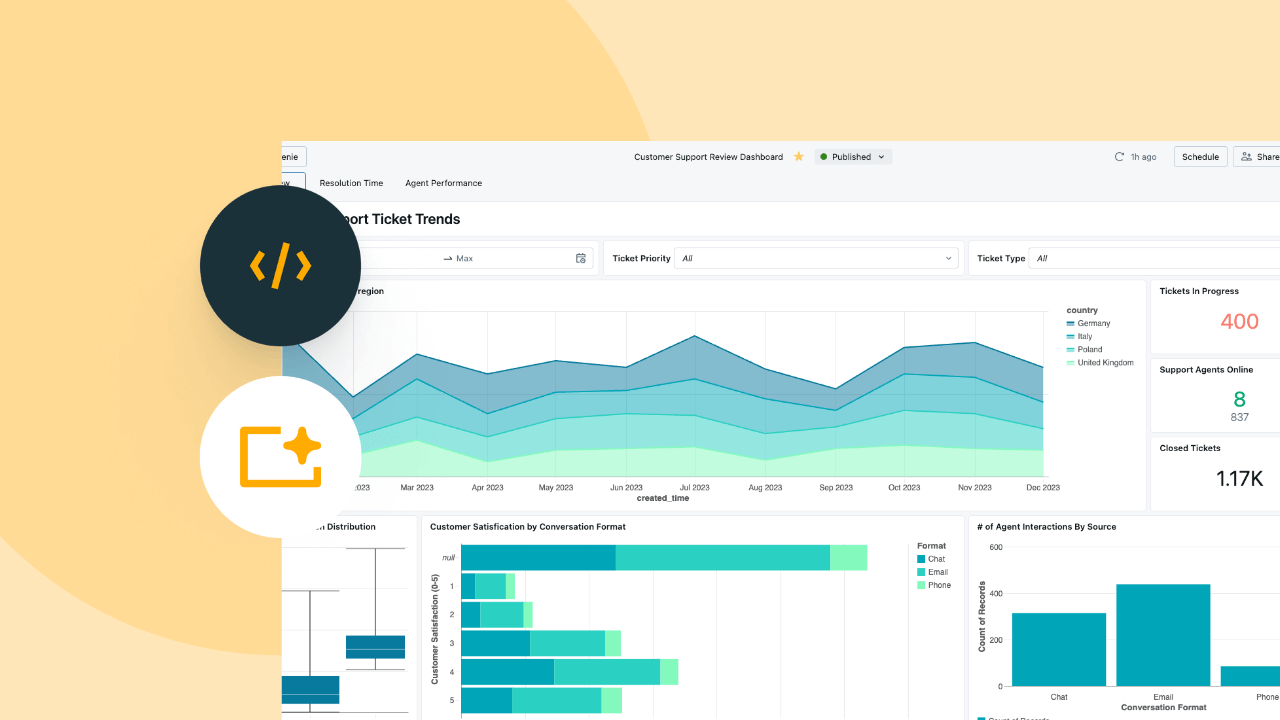Screen dimensions: 1280x720
Task: Toggle Email series in Format legend
Action: point(937,572)
